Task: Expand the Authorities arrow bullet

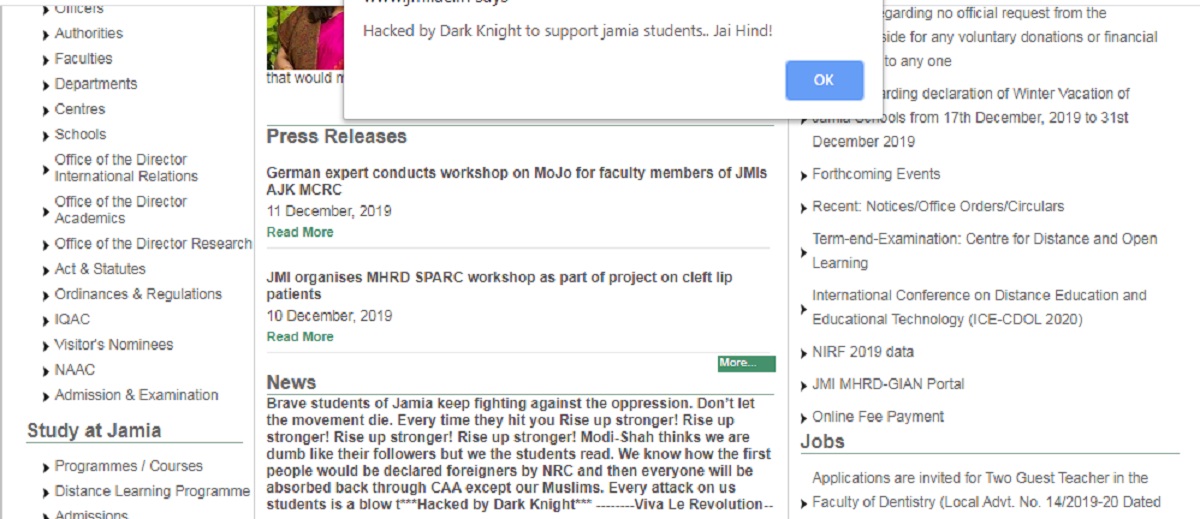Action: coord(46,35)
